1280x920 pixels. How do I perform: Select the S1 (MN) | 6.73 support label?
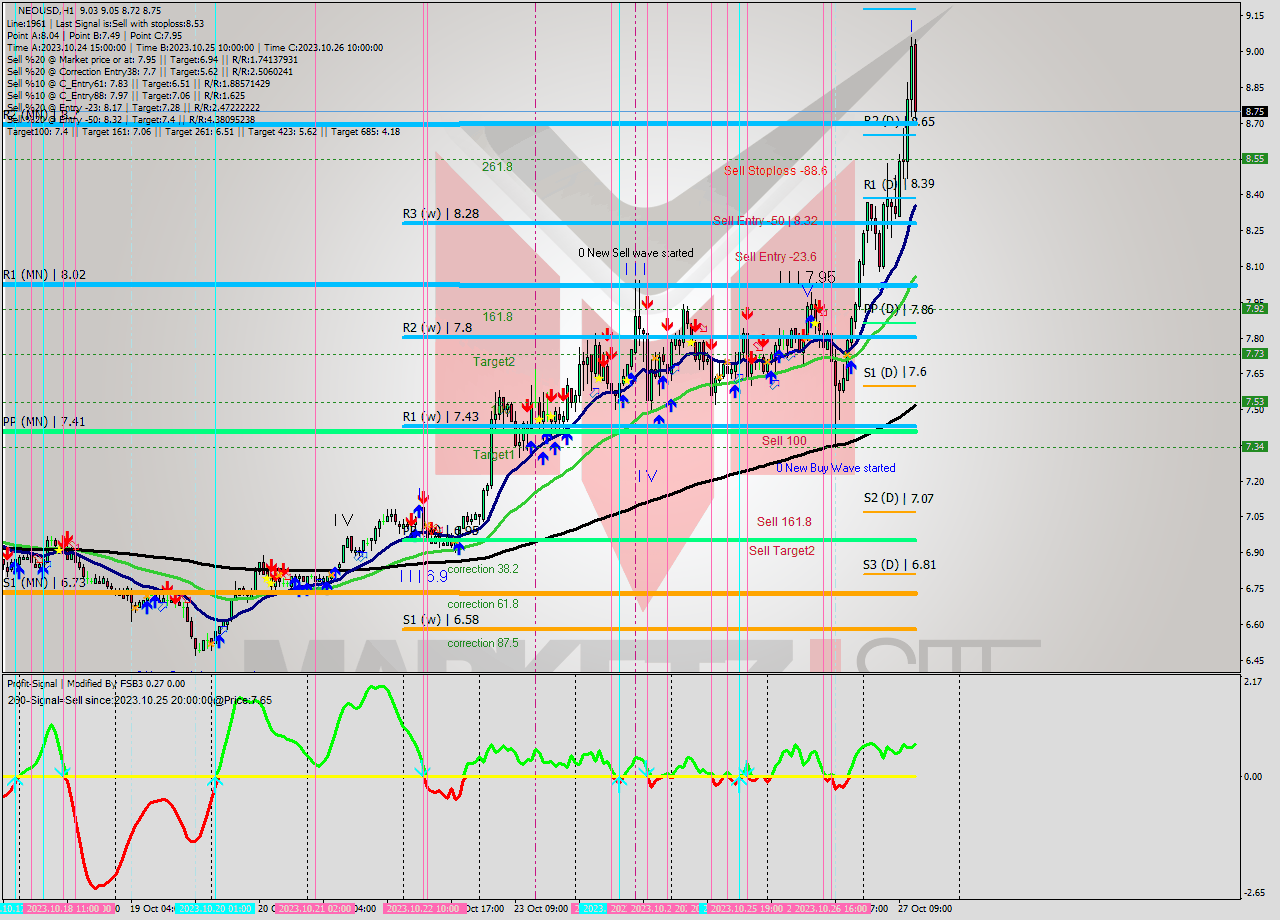pos(44,582)
